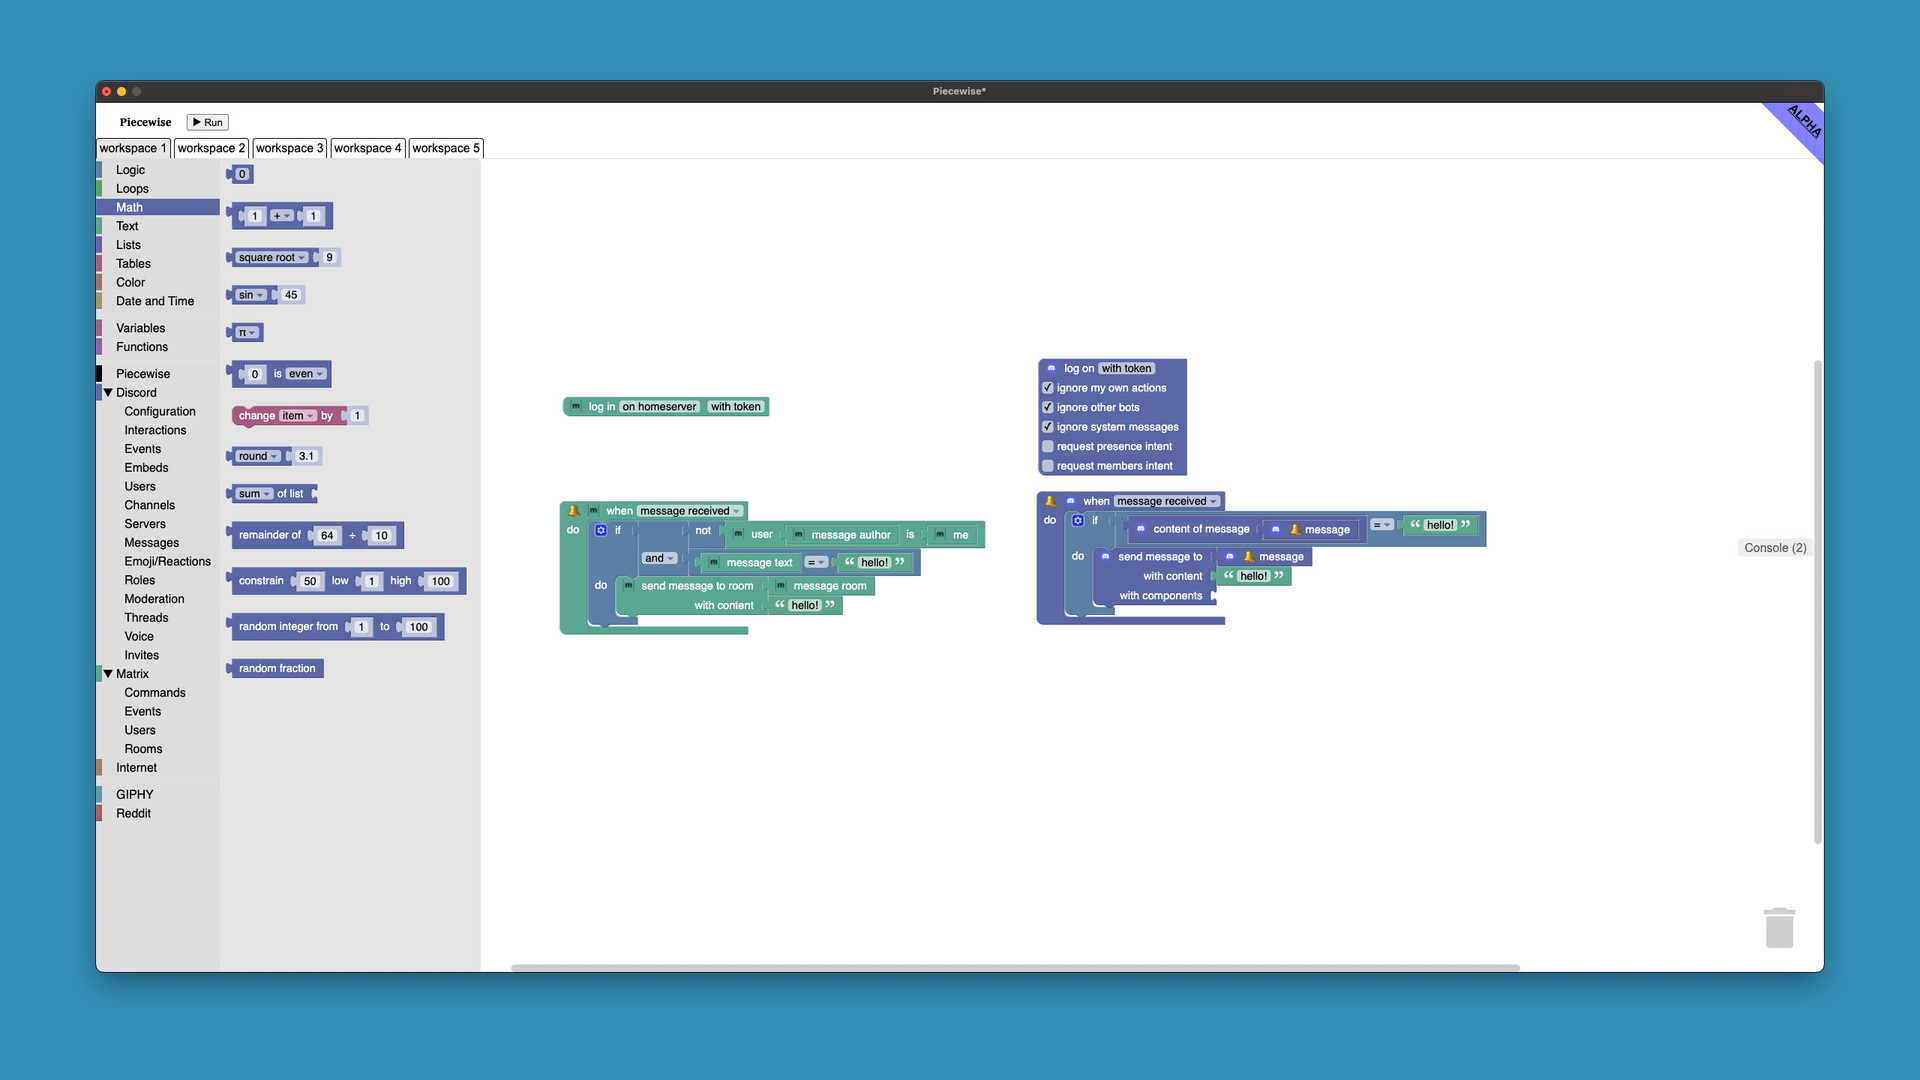Image resolution: width=1920 pixels, height=1080 pixels.
Task: Enable request presence intent checkbox
Action: (1048, 447)
